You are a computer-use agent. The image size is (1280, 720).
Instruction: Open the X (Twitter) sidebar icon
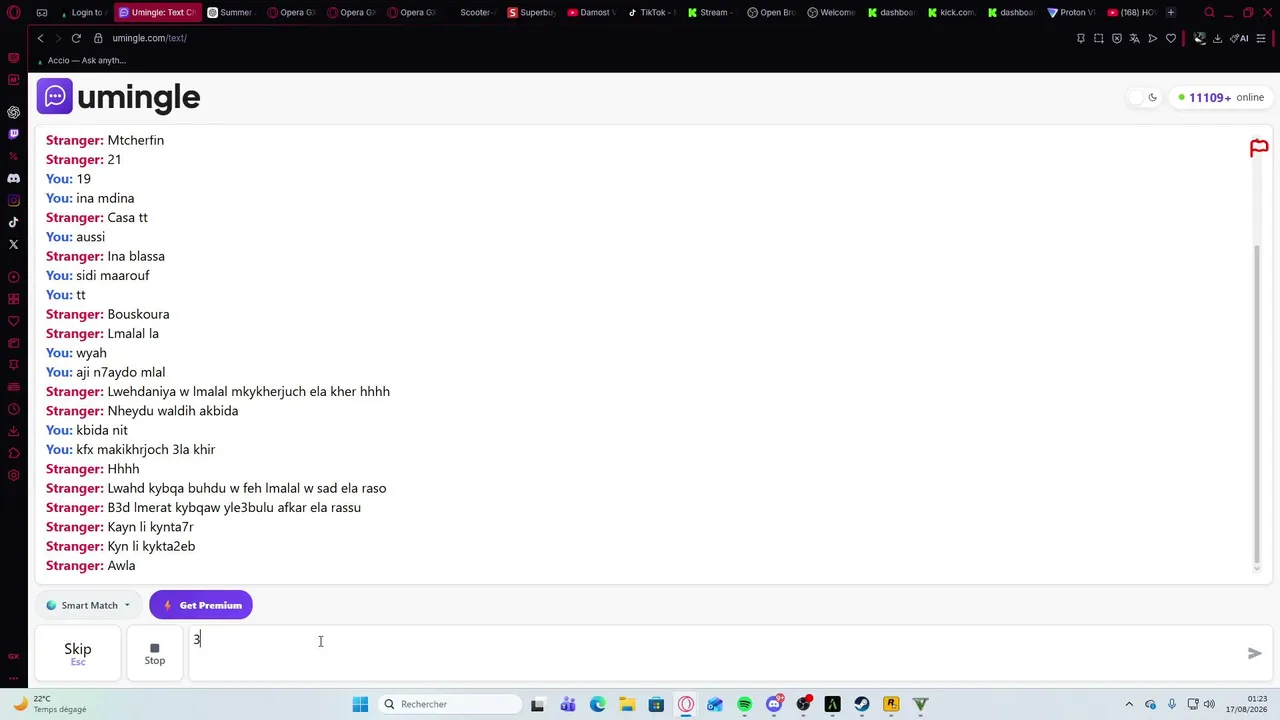(13, 244)
